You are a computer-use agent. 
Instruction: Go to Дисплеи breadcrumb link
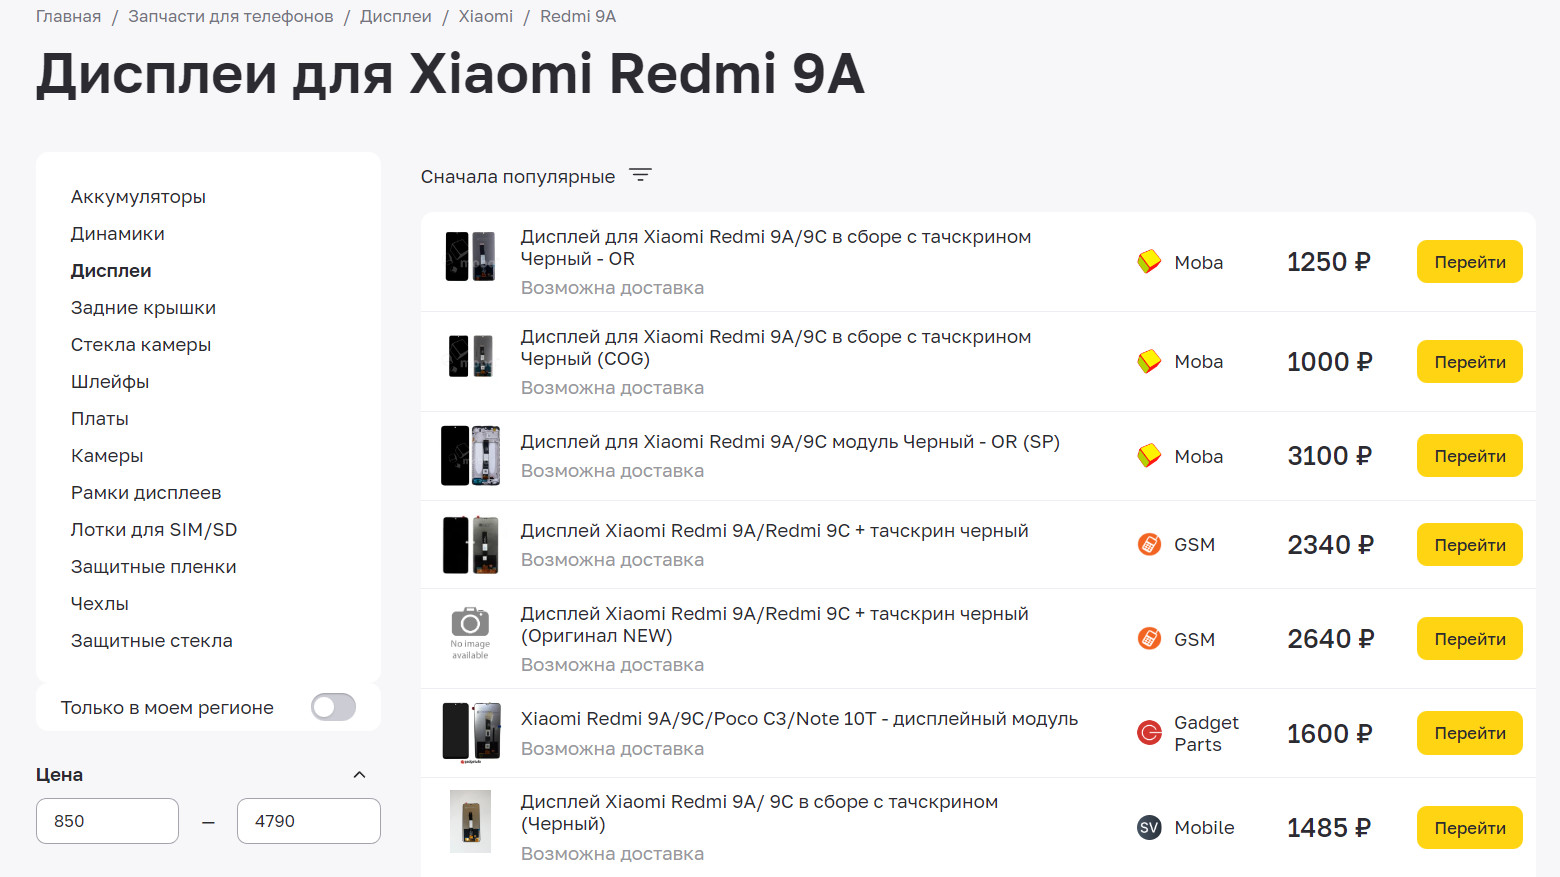click(396, 17)
